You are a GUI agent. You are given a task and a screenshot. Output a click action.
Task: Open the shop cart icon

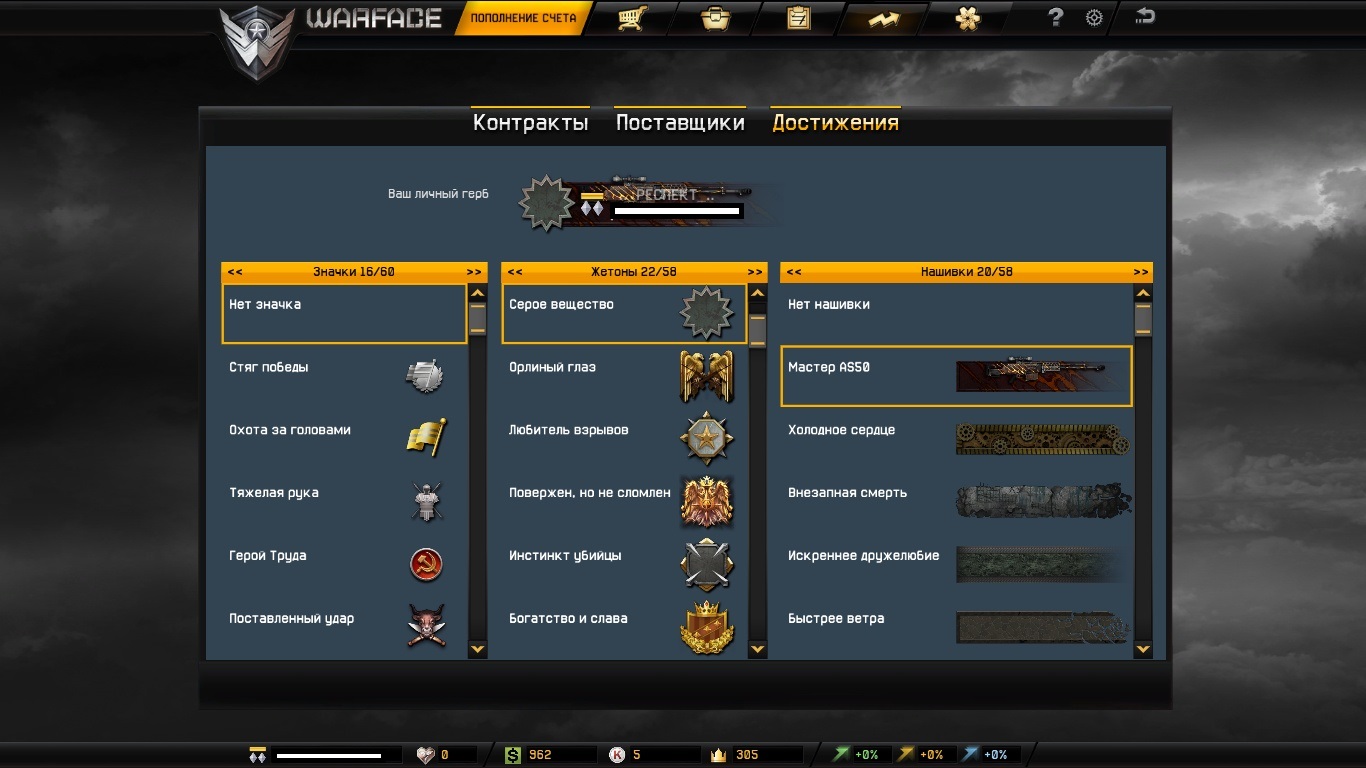(630, 18)
